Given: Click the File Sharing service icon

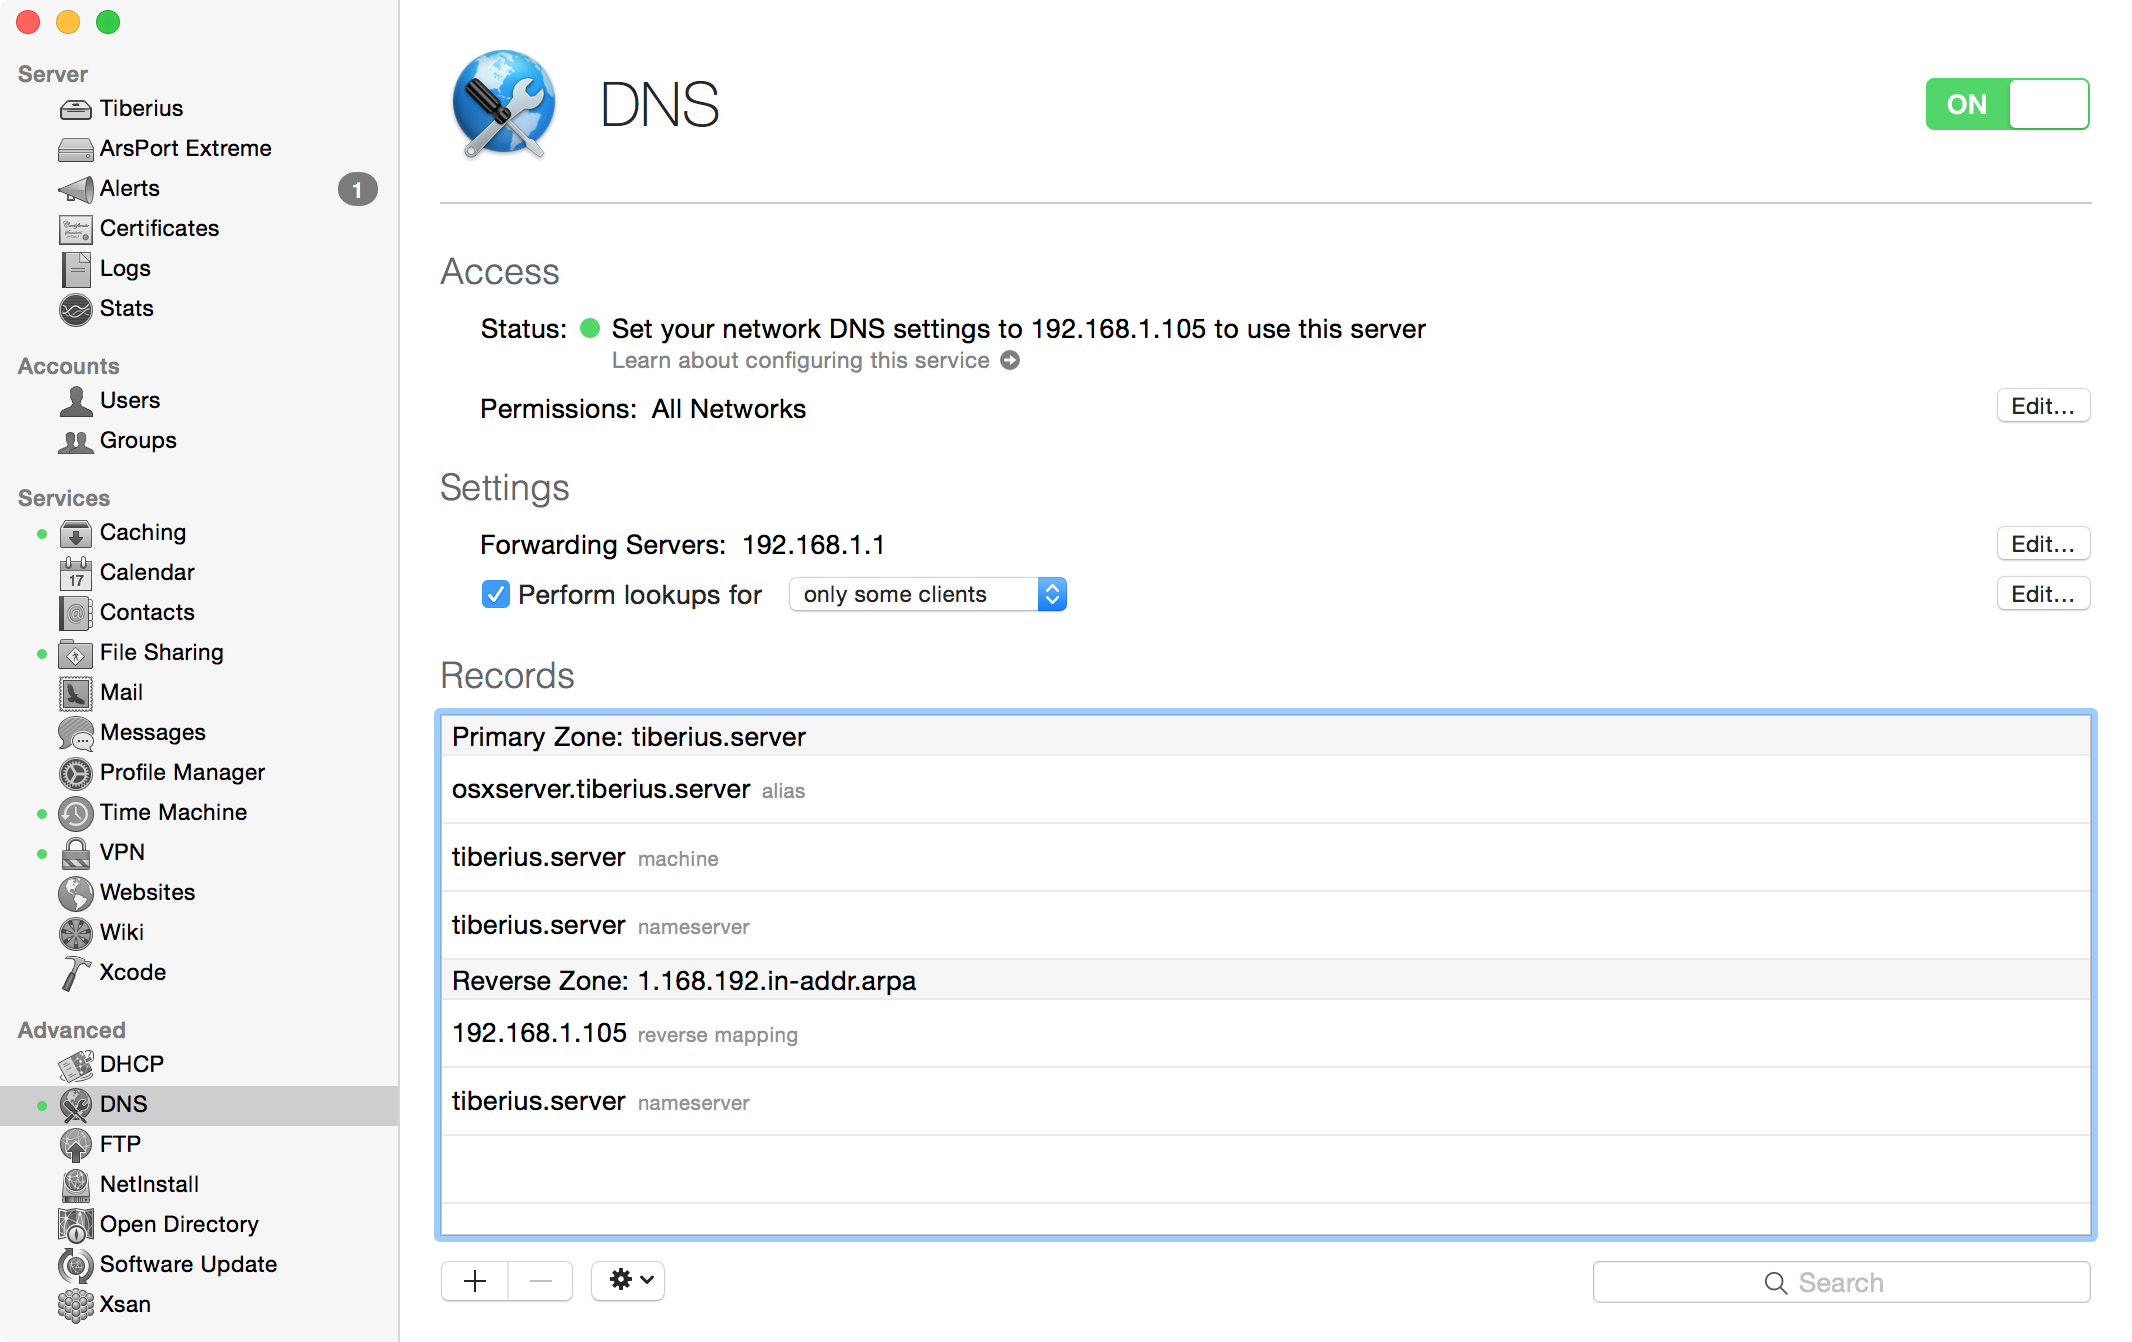Looking at the screenshot, I should [x=73, y=651].
